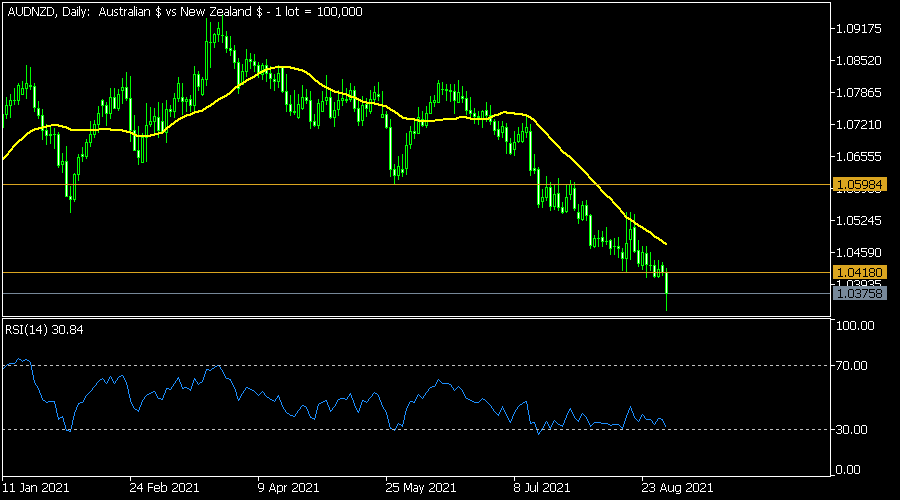
Task: Click the 1.08520 price scale value
Action: coord(859,61)
